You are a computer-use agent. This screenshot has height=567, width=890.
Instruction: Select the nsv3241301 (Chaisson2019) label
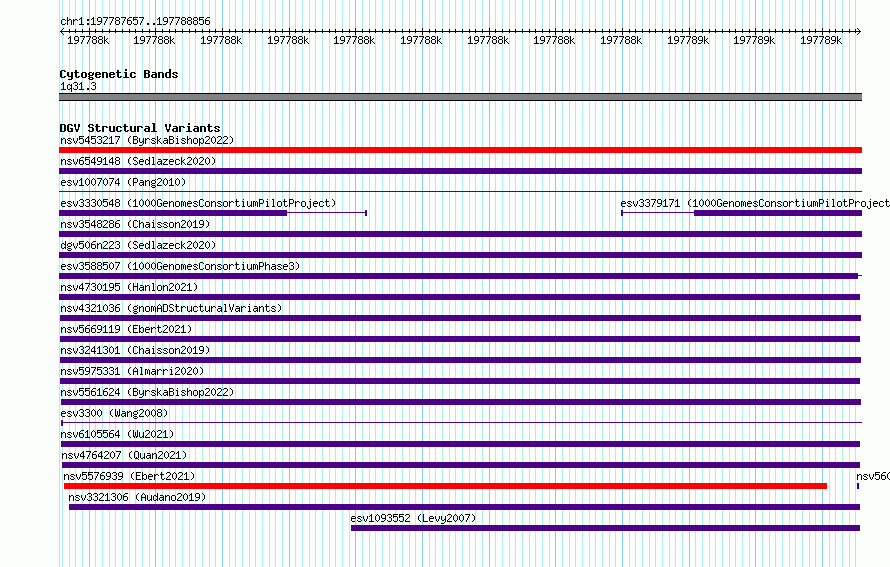(135, 350)
